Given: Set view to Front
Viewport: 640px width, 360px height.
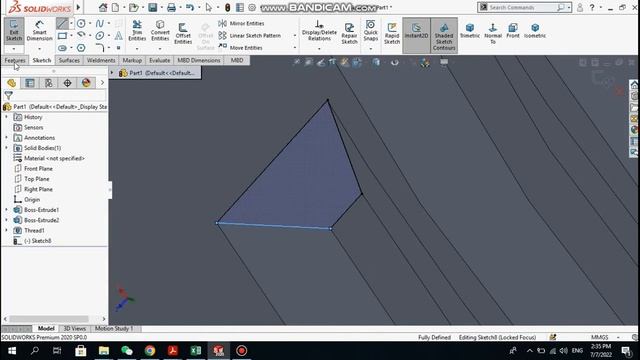Looking at the screenshot, I should 513,31.
